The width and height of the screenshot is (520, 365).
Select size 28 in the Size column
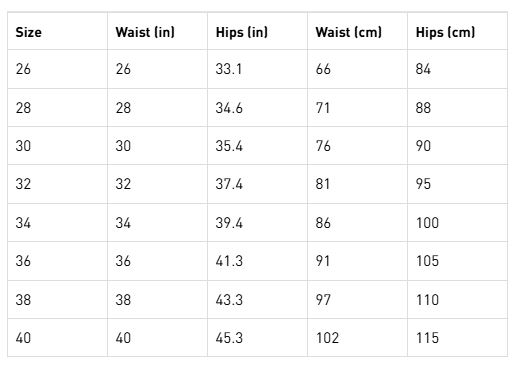pos(23,108)
